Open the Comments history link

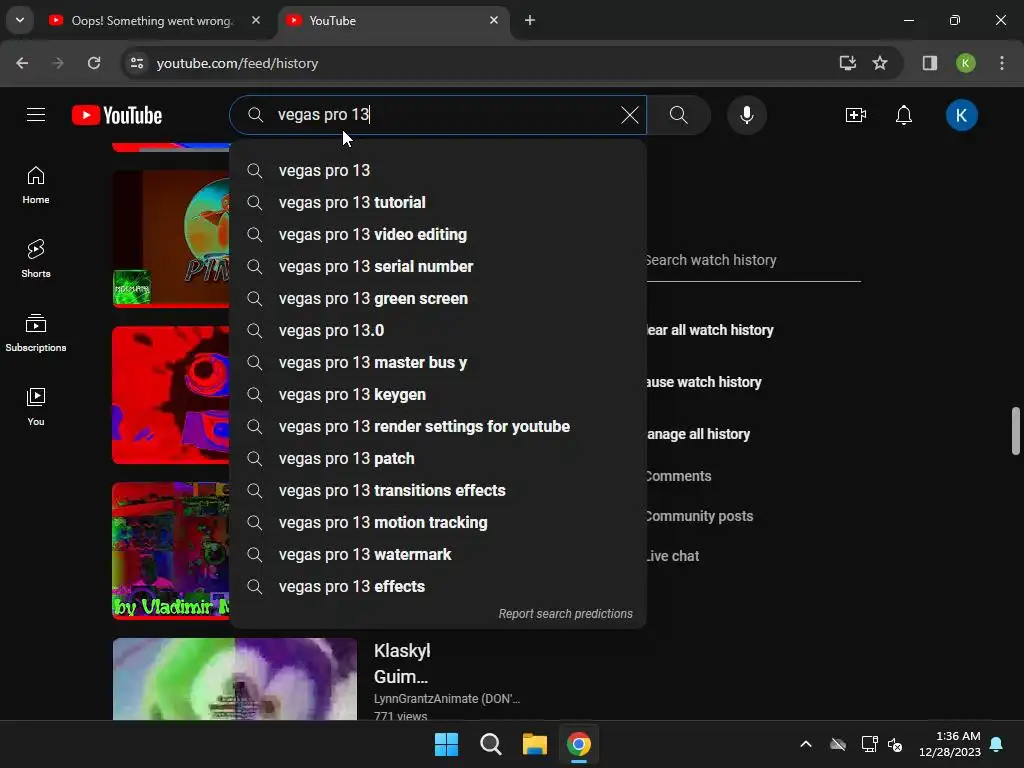coord(679,476)
